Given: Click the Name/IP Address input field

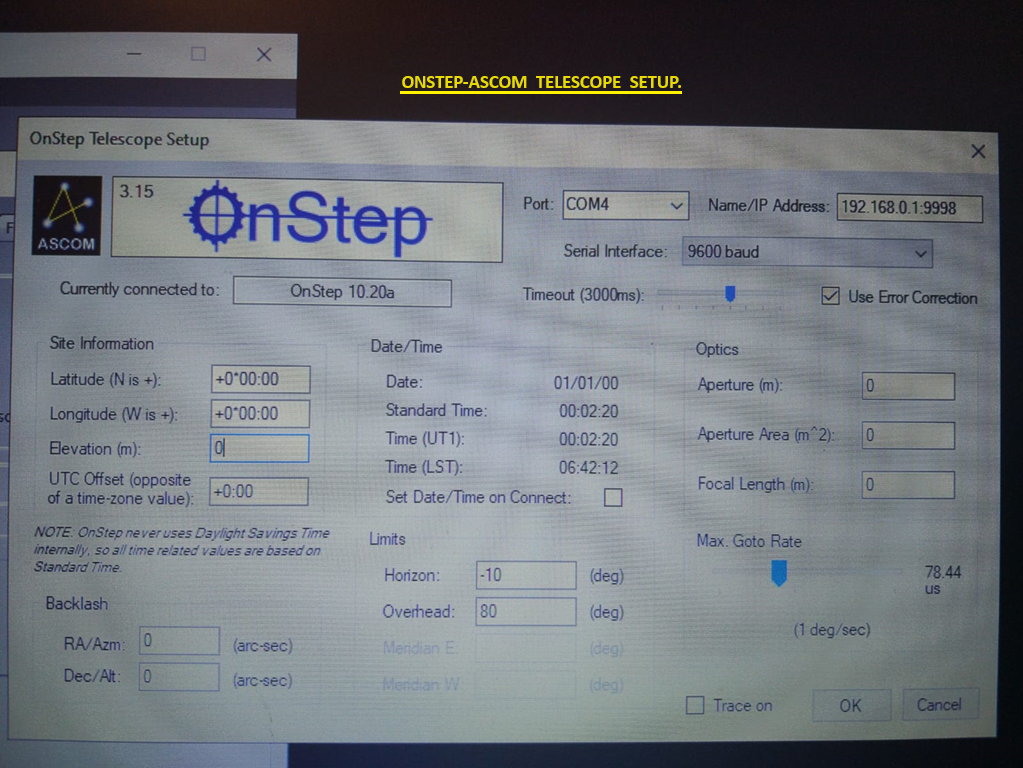Looking at the screenshot, I should [x=909, y=208].
